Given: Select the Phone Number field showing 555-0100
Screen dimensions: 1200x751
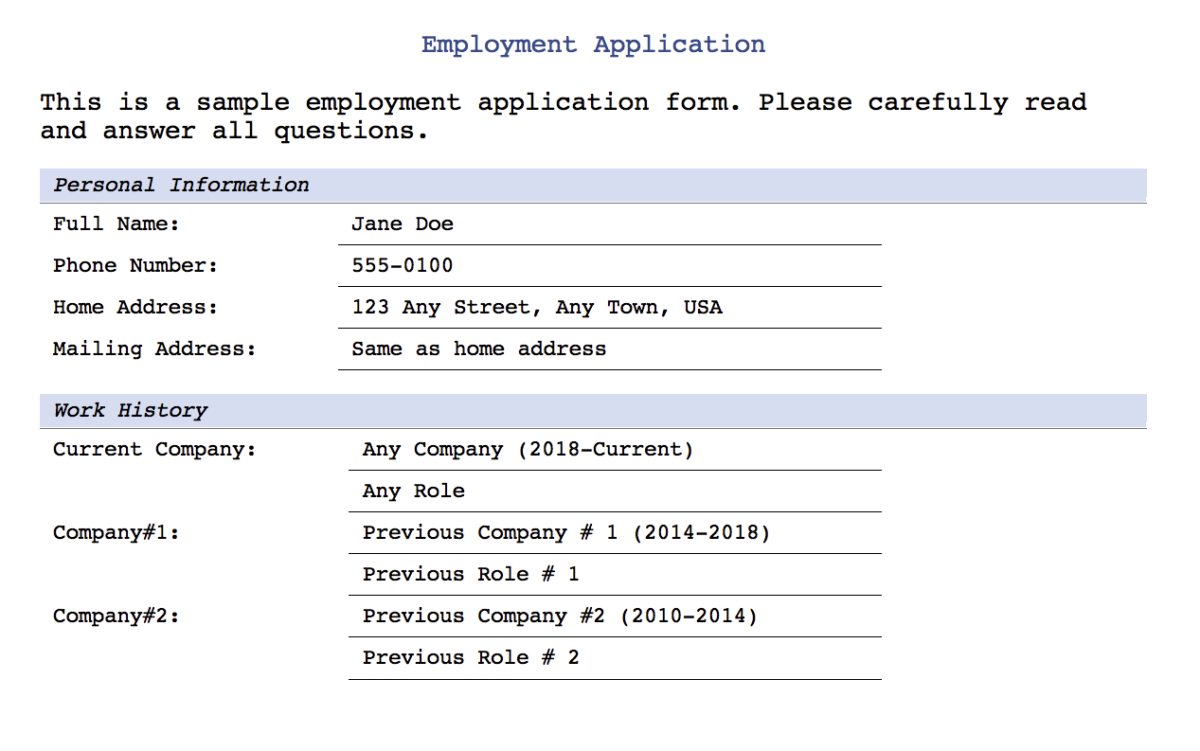Looking at the screenshot, I should click(610, 266).
